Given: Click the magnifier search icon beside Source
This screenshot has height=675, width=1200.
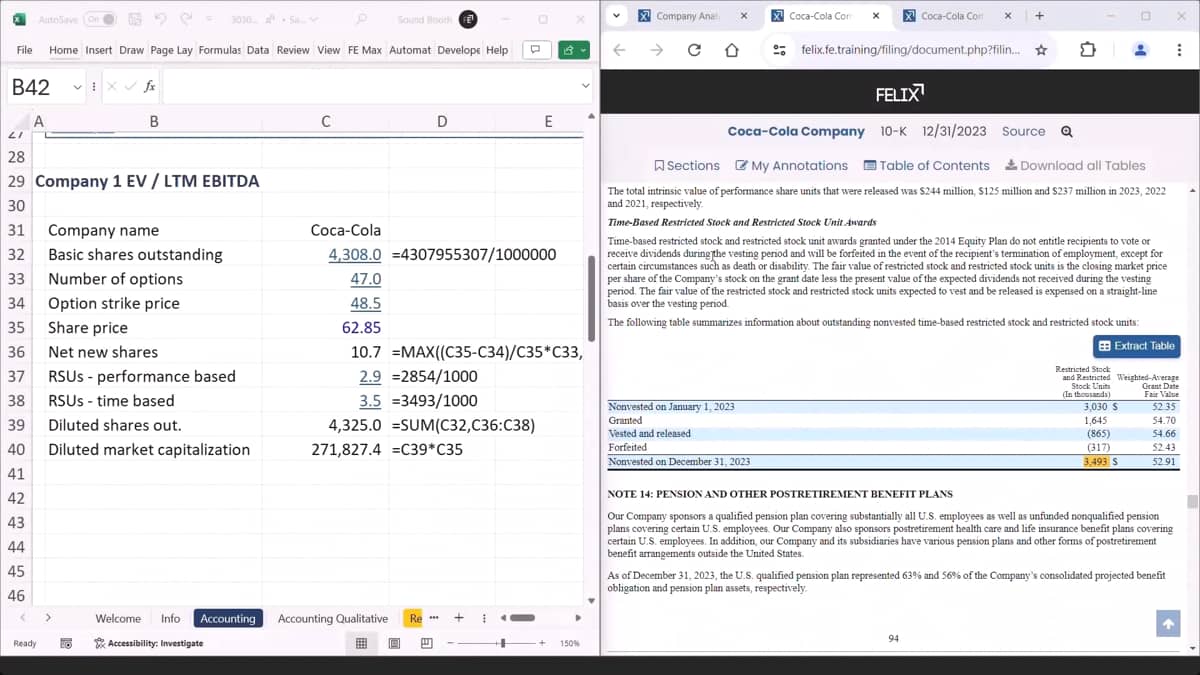Looking at the screenshot, I should [x=1066, y=131].
